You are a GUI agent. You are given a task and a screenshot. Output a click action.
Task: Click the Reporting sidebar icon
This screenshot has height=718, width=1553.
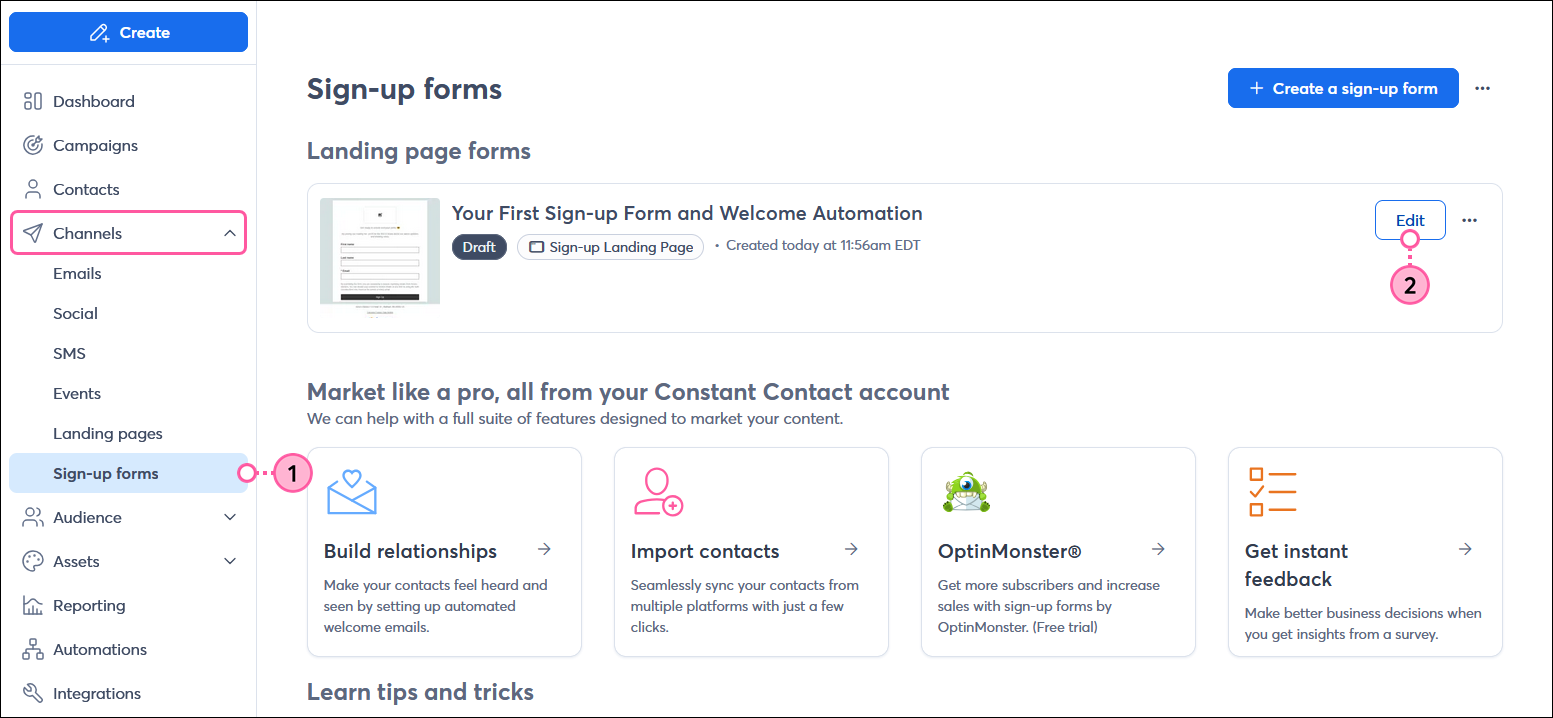(x=33, y=605)
